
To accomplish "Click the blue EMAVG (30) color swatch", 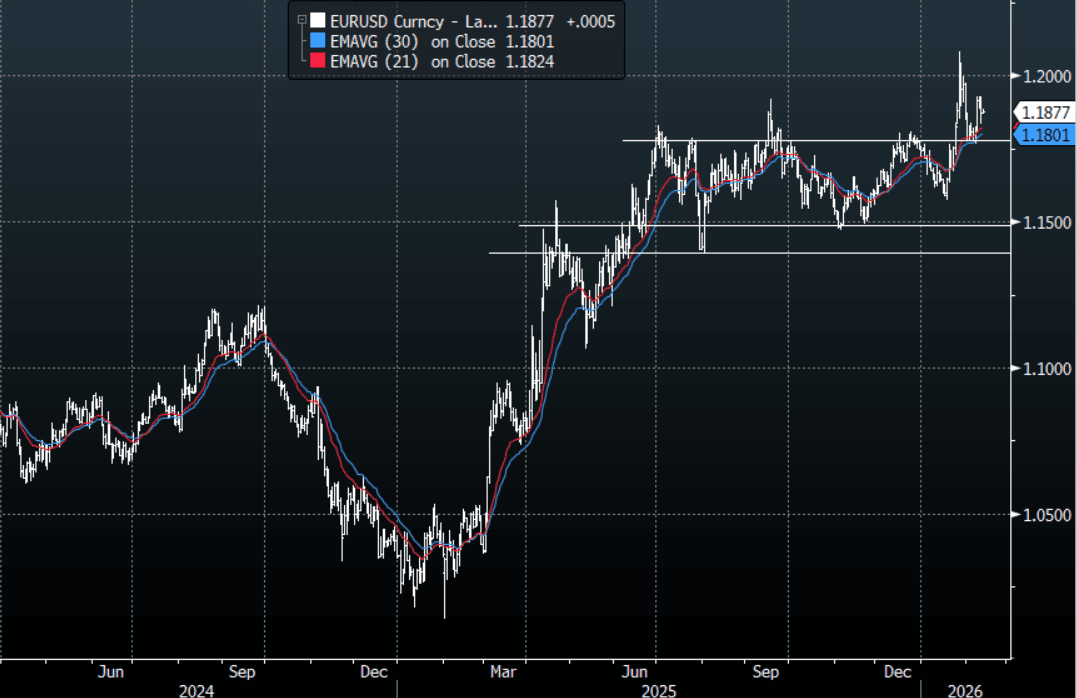I will (318, 41).
